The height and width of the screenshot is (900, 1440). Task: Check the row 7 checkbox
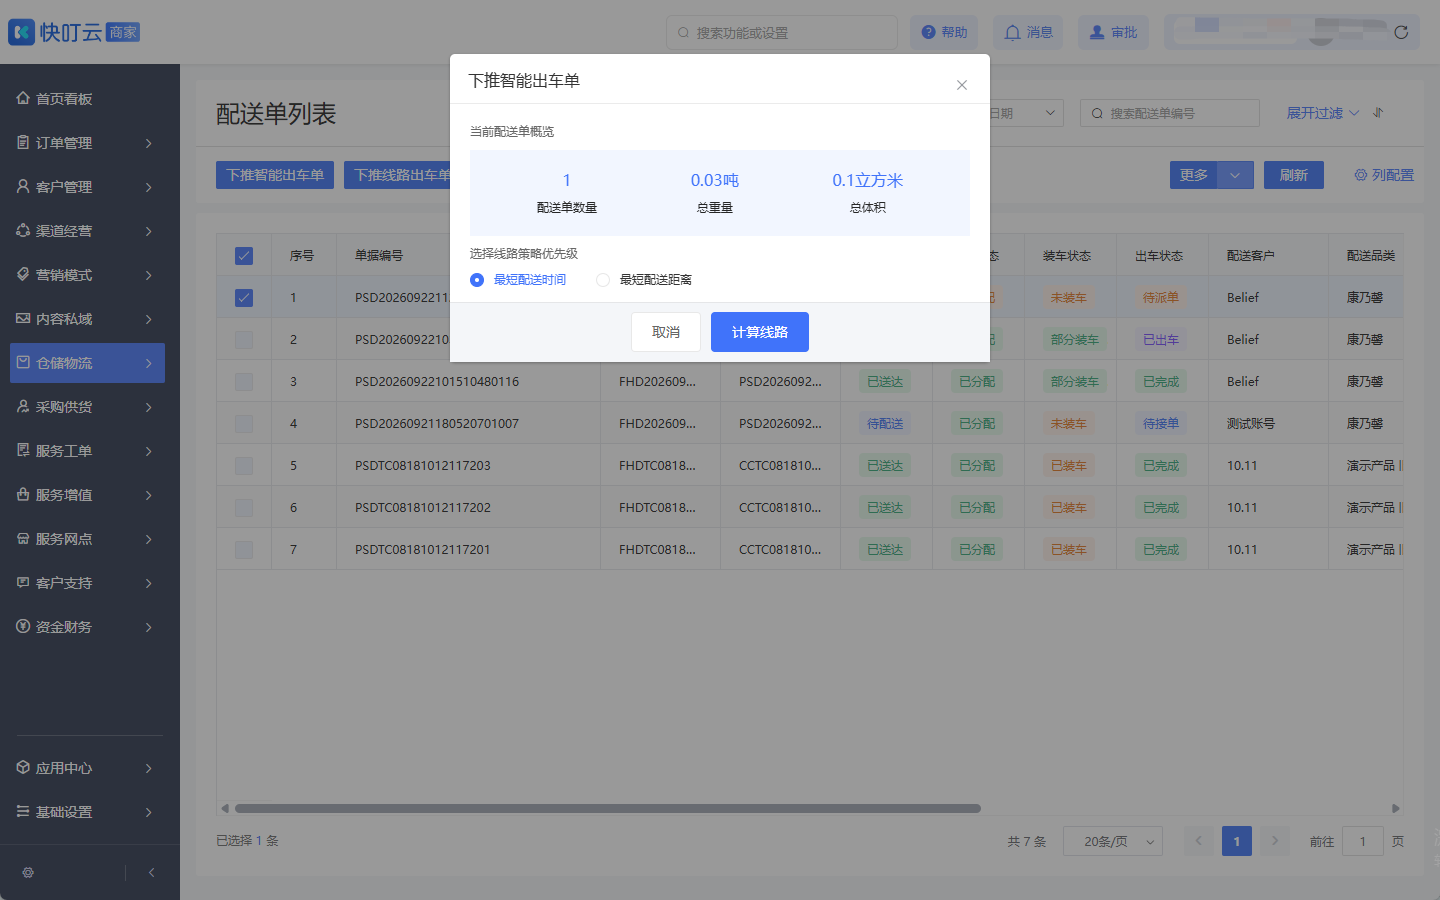pos(244,550)
